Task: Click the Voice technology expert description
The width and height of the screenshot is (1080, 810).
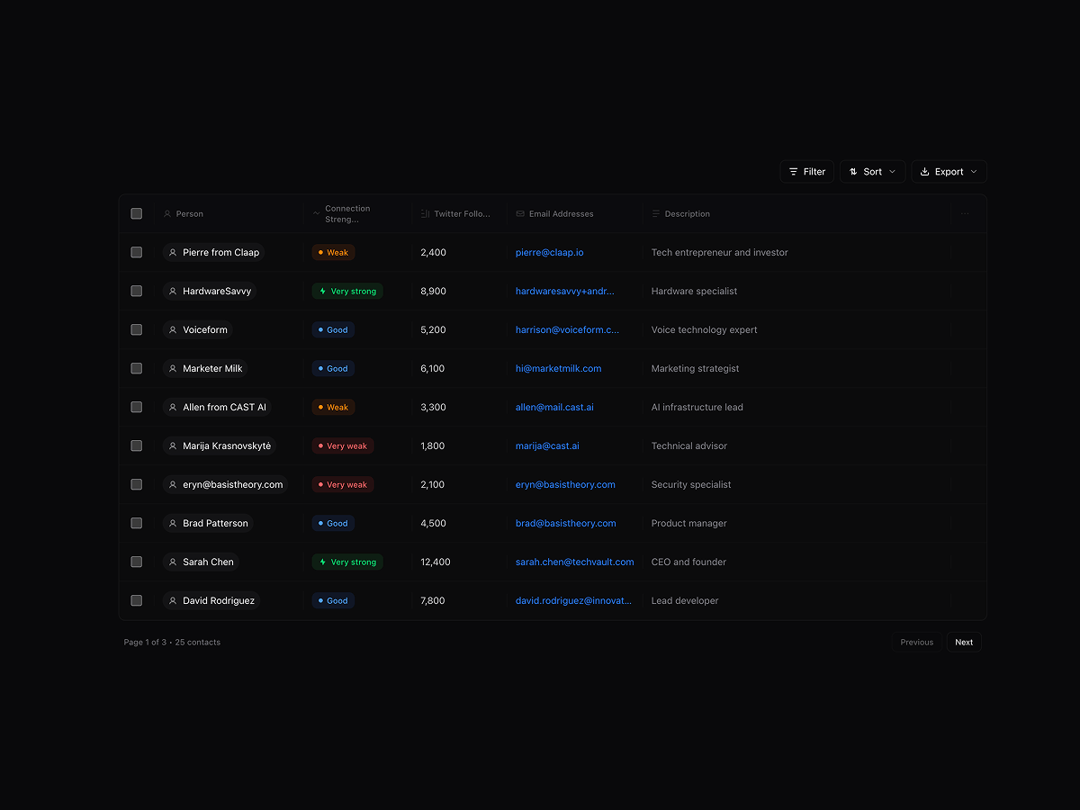Action: click(x=704, y=330)
